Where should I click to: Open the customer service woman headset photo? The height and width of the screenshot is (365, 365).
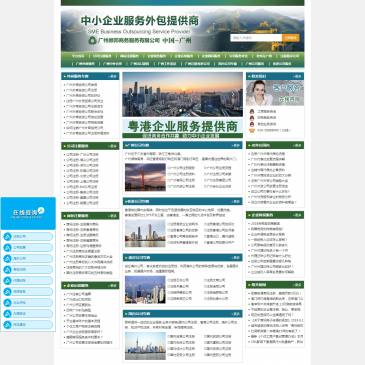click(275, 93)
